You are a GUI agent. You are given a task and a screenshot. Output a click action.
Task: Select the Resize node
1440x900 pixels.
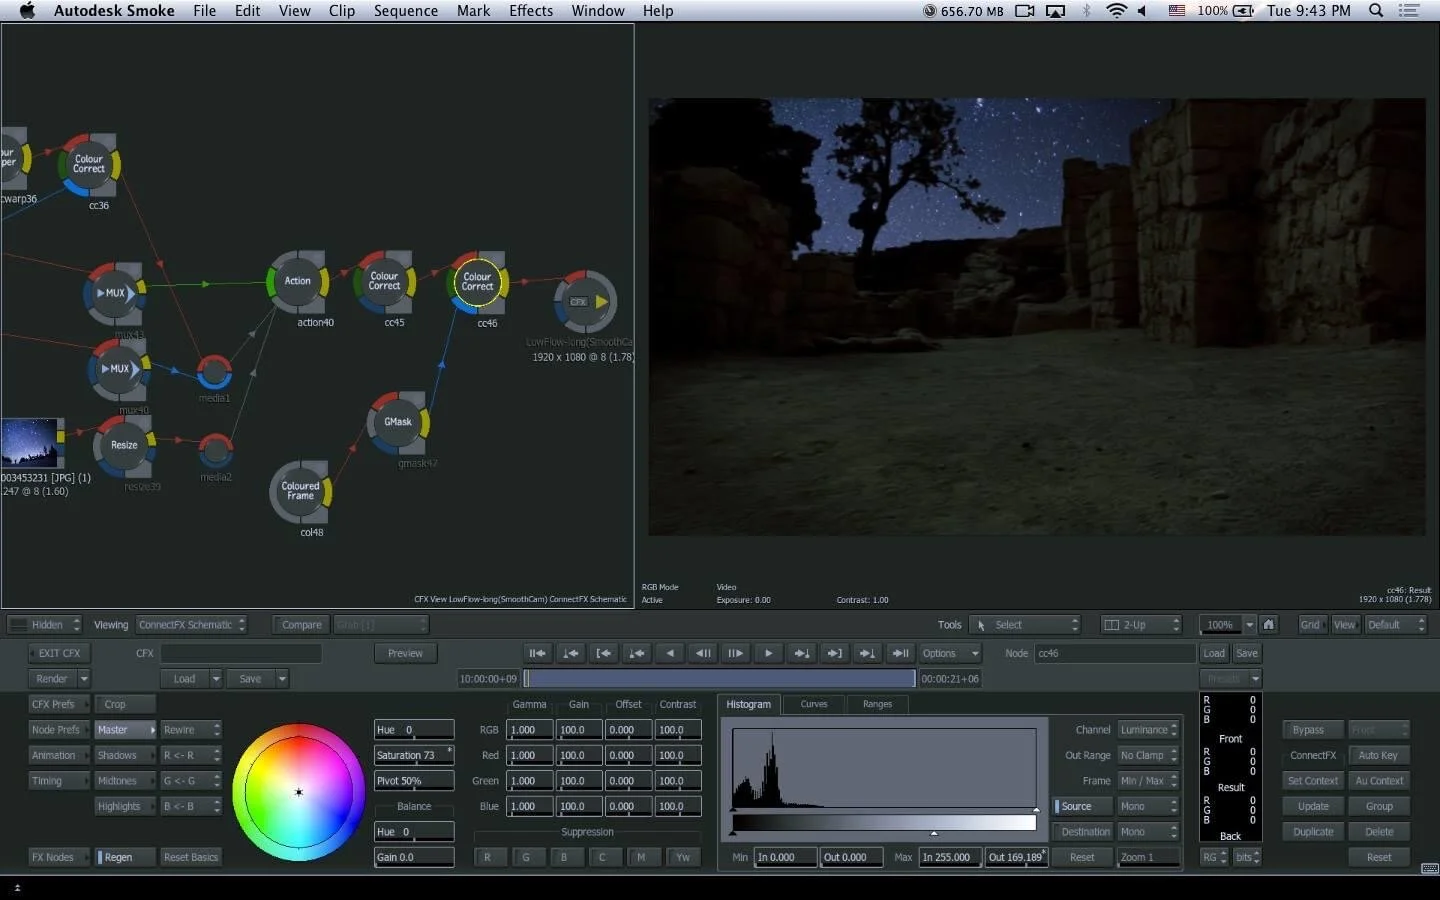(x=124, y=445)
